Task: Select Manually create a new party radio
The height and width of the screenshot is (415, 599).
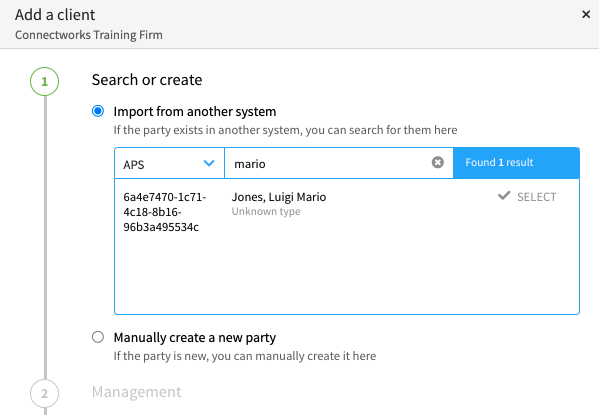Action: click(98, 337)
